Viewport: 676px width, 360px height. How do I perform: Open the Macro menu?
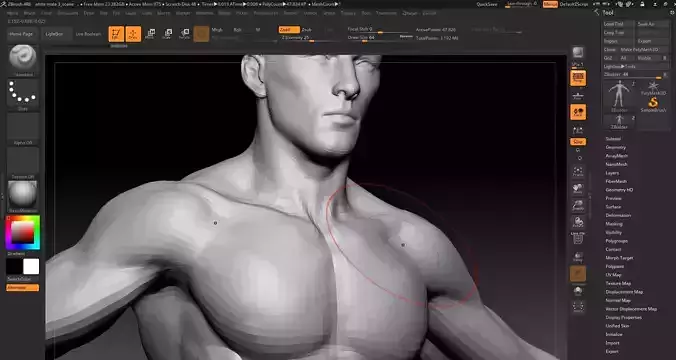[163, 13]
